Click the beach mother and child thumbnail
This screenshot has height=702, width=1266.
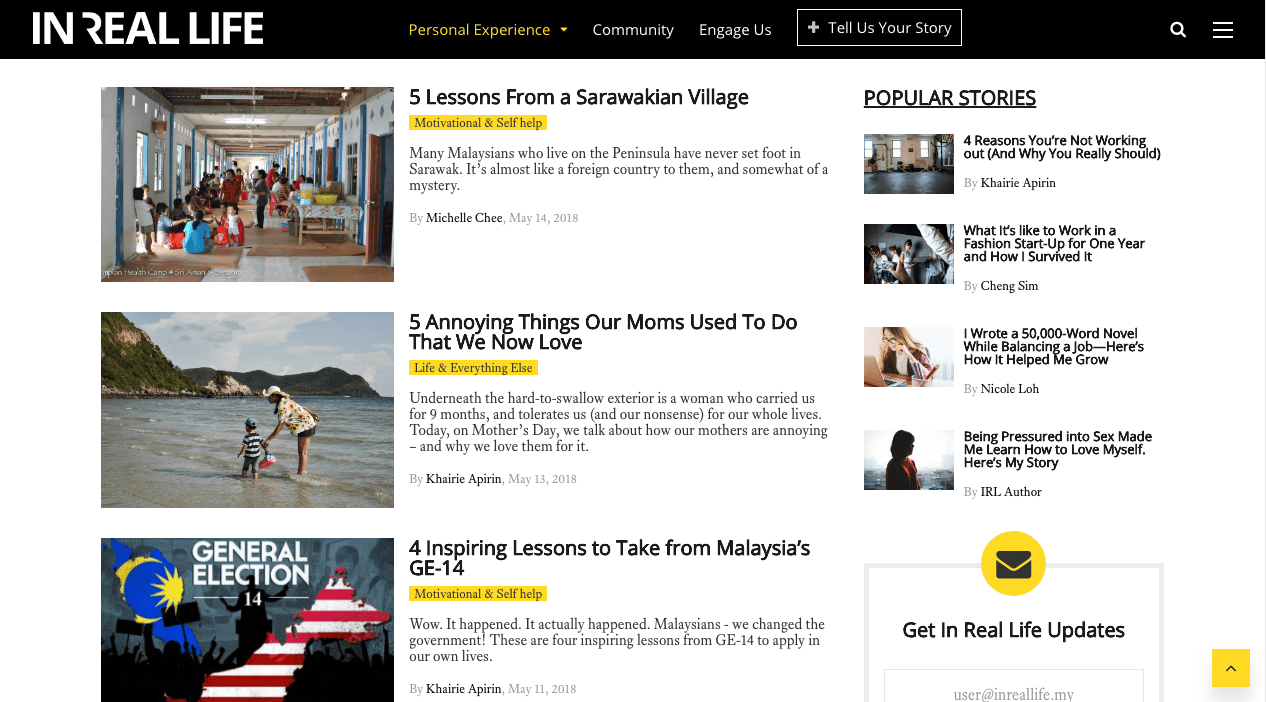(247, 410)
